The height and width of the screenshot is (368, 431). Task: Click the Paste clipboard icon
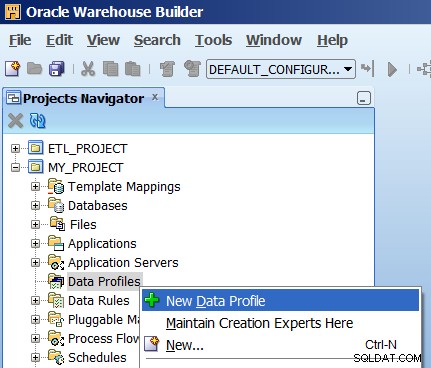[133, 69]
